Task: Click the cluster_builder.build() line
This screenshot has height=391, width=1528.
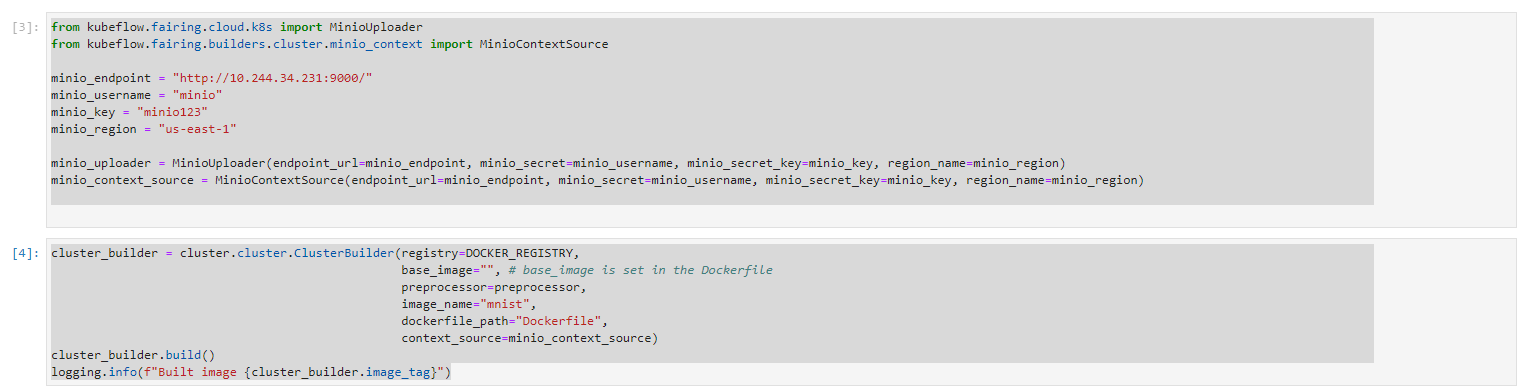Action: [x=133, y=355]
